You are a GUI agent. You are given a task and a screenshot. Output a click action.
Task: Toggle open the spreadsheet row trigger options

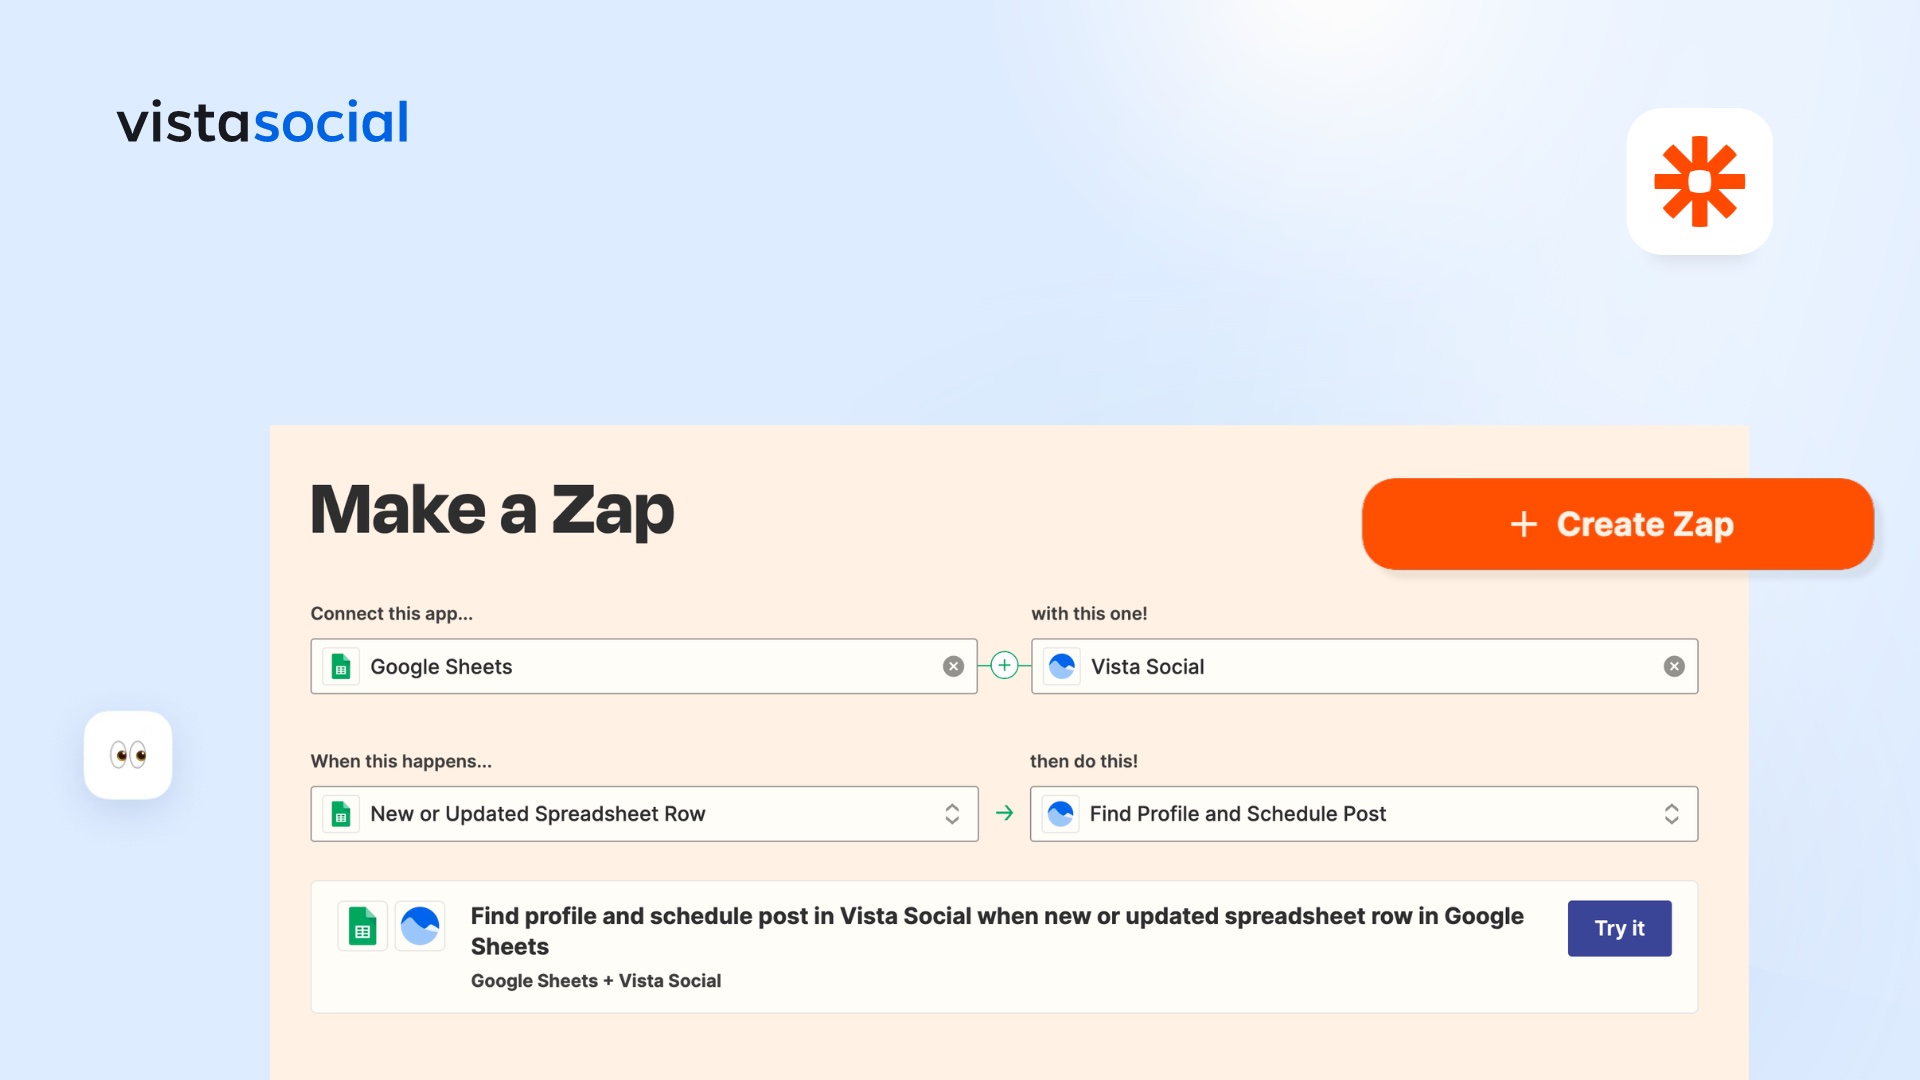pos(951,813)
